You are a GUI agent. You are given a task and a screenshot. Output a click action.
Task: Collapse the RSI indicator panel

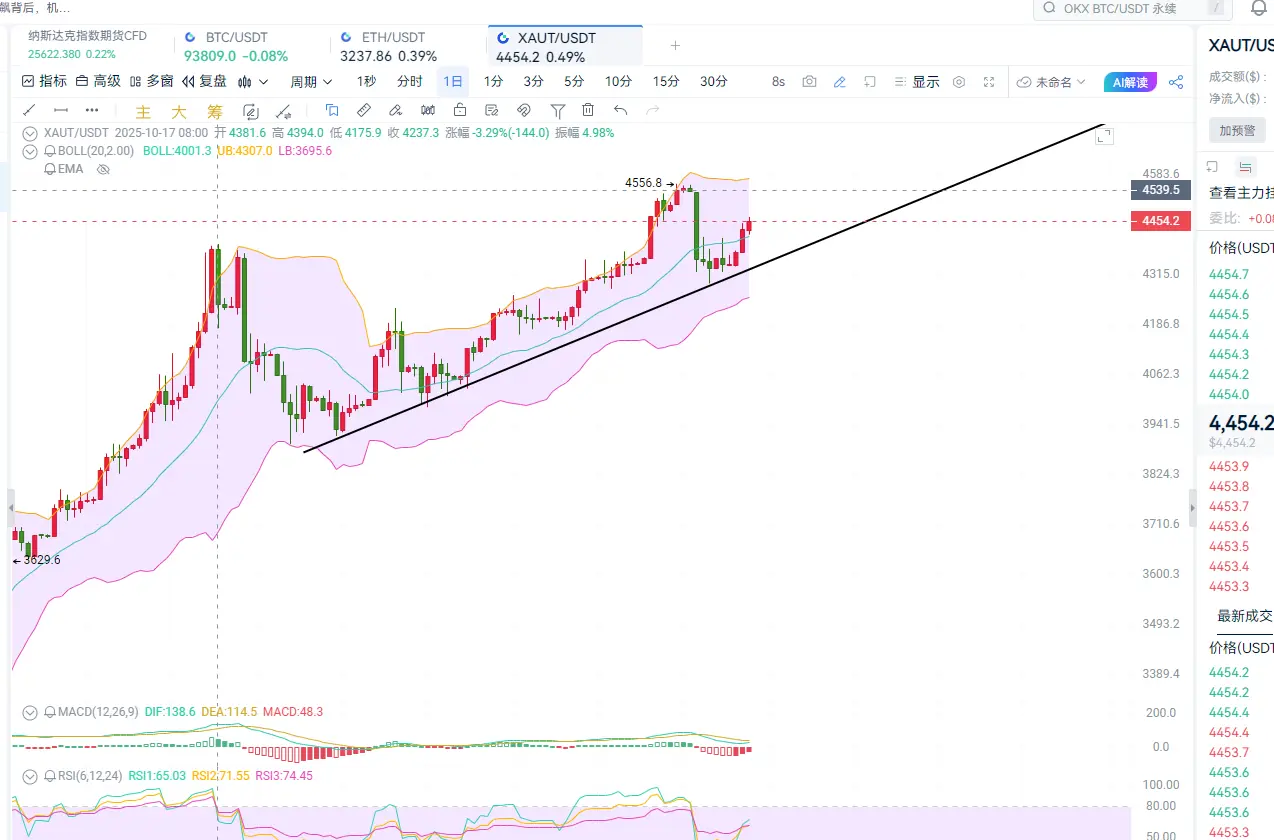point(30,776)
